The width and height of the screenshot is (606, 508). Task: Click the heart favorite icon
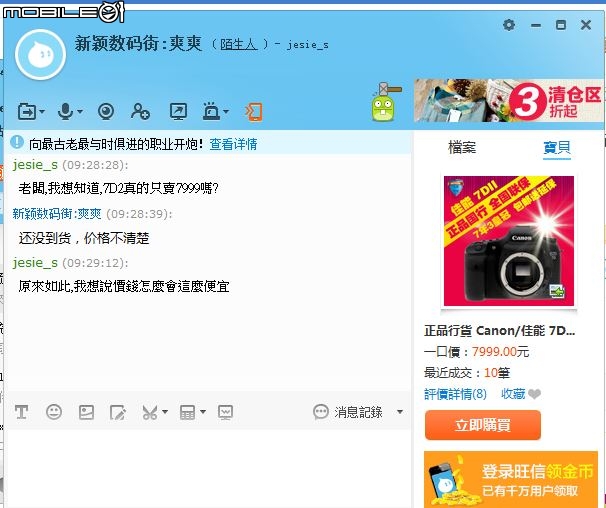[x=535, y=394]
